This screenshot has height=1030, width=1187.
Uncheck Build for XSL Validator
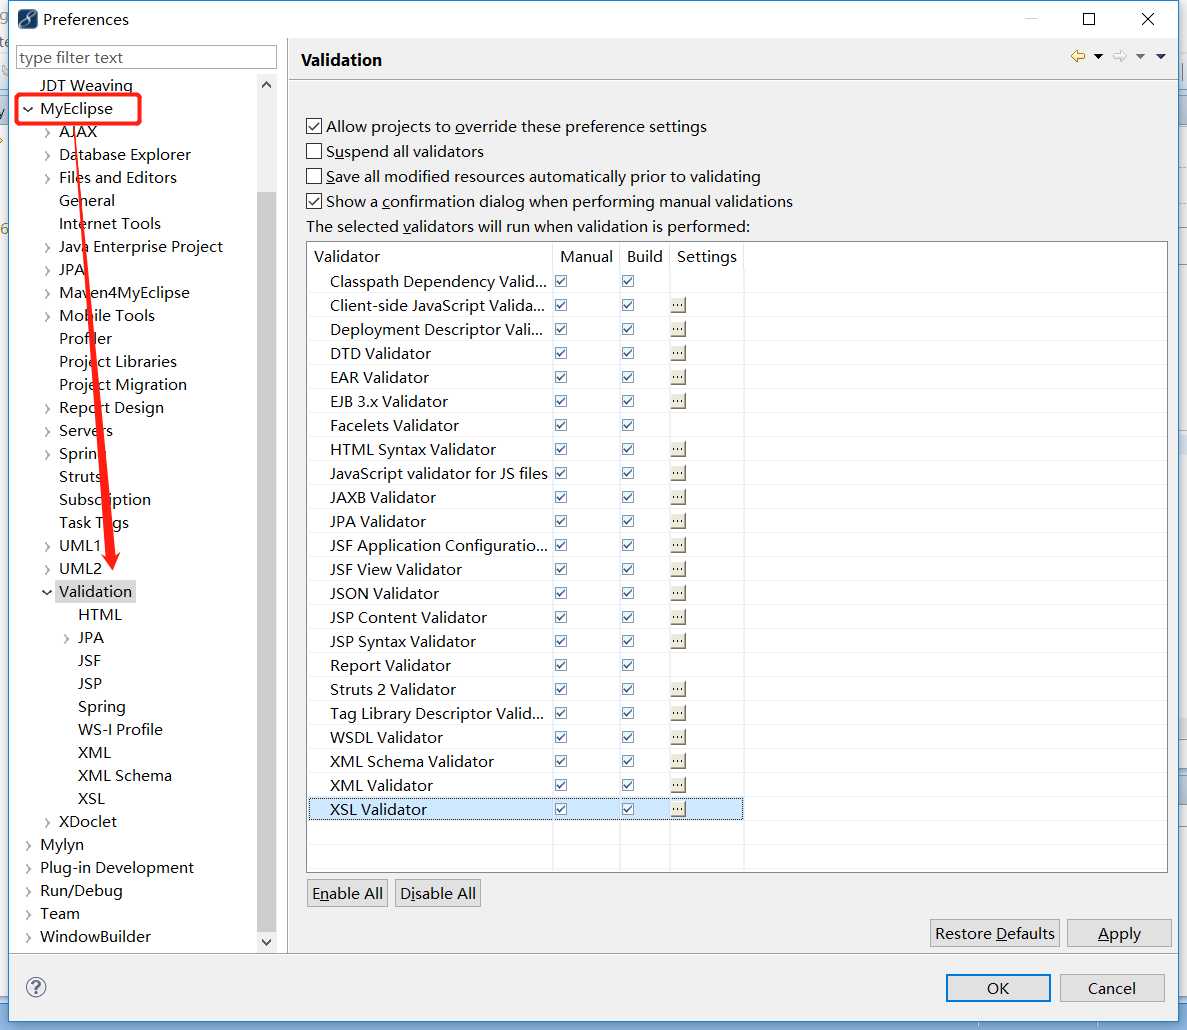[x=628, y=809]
